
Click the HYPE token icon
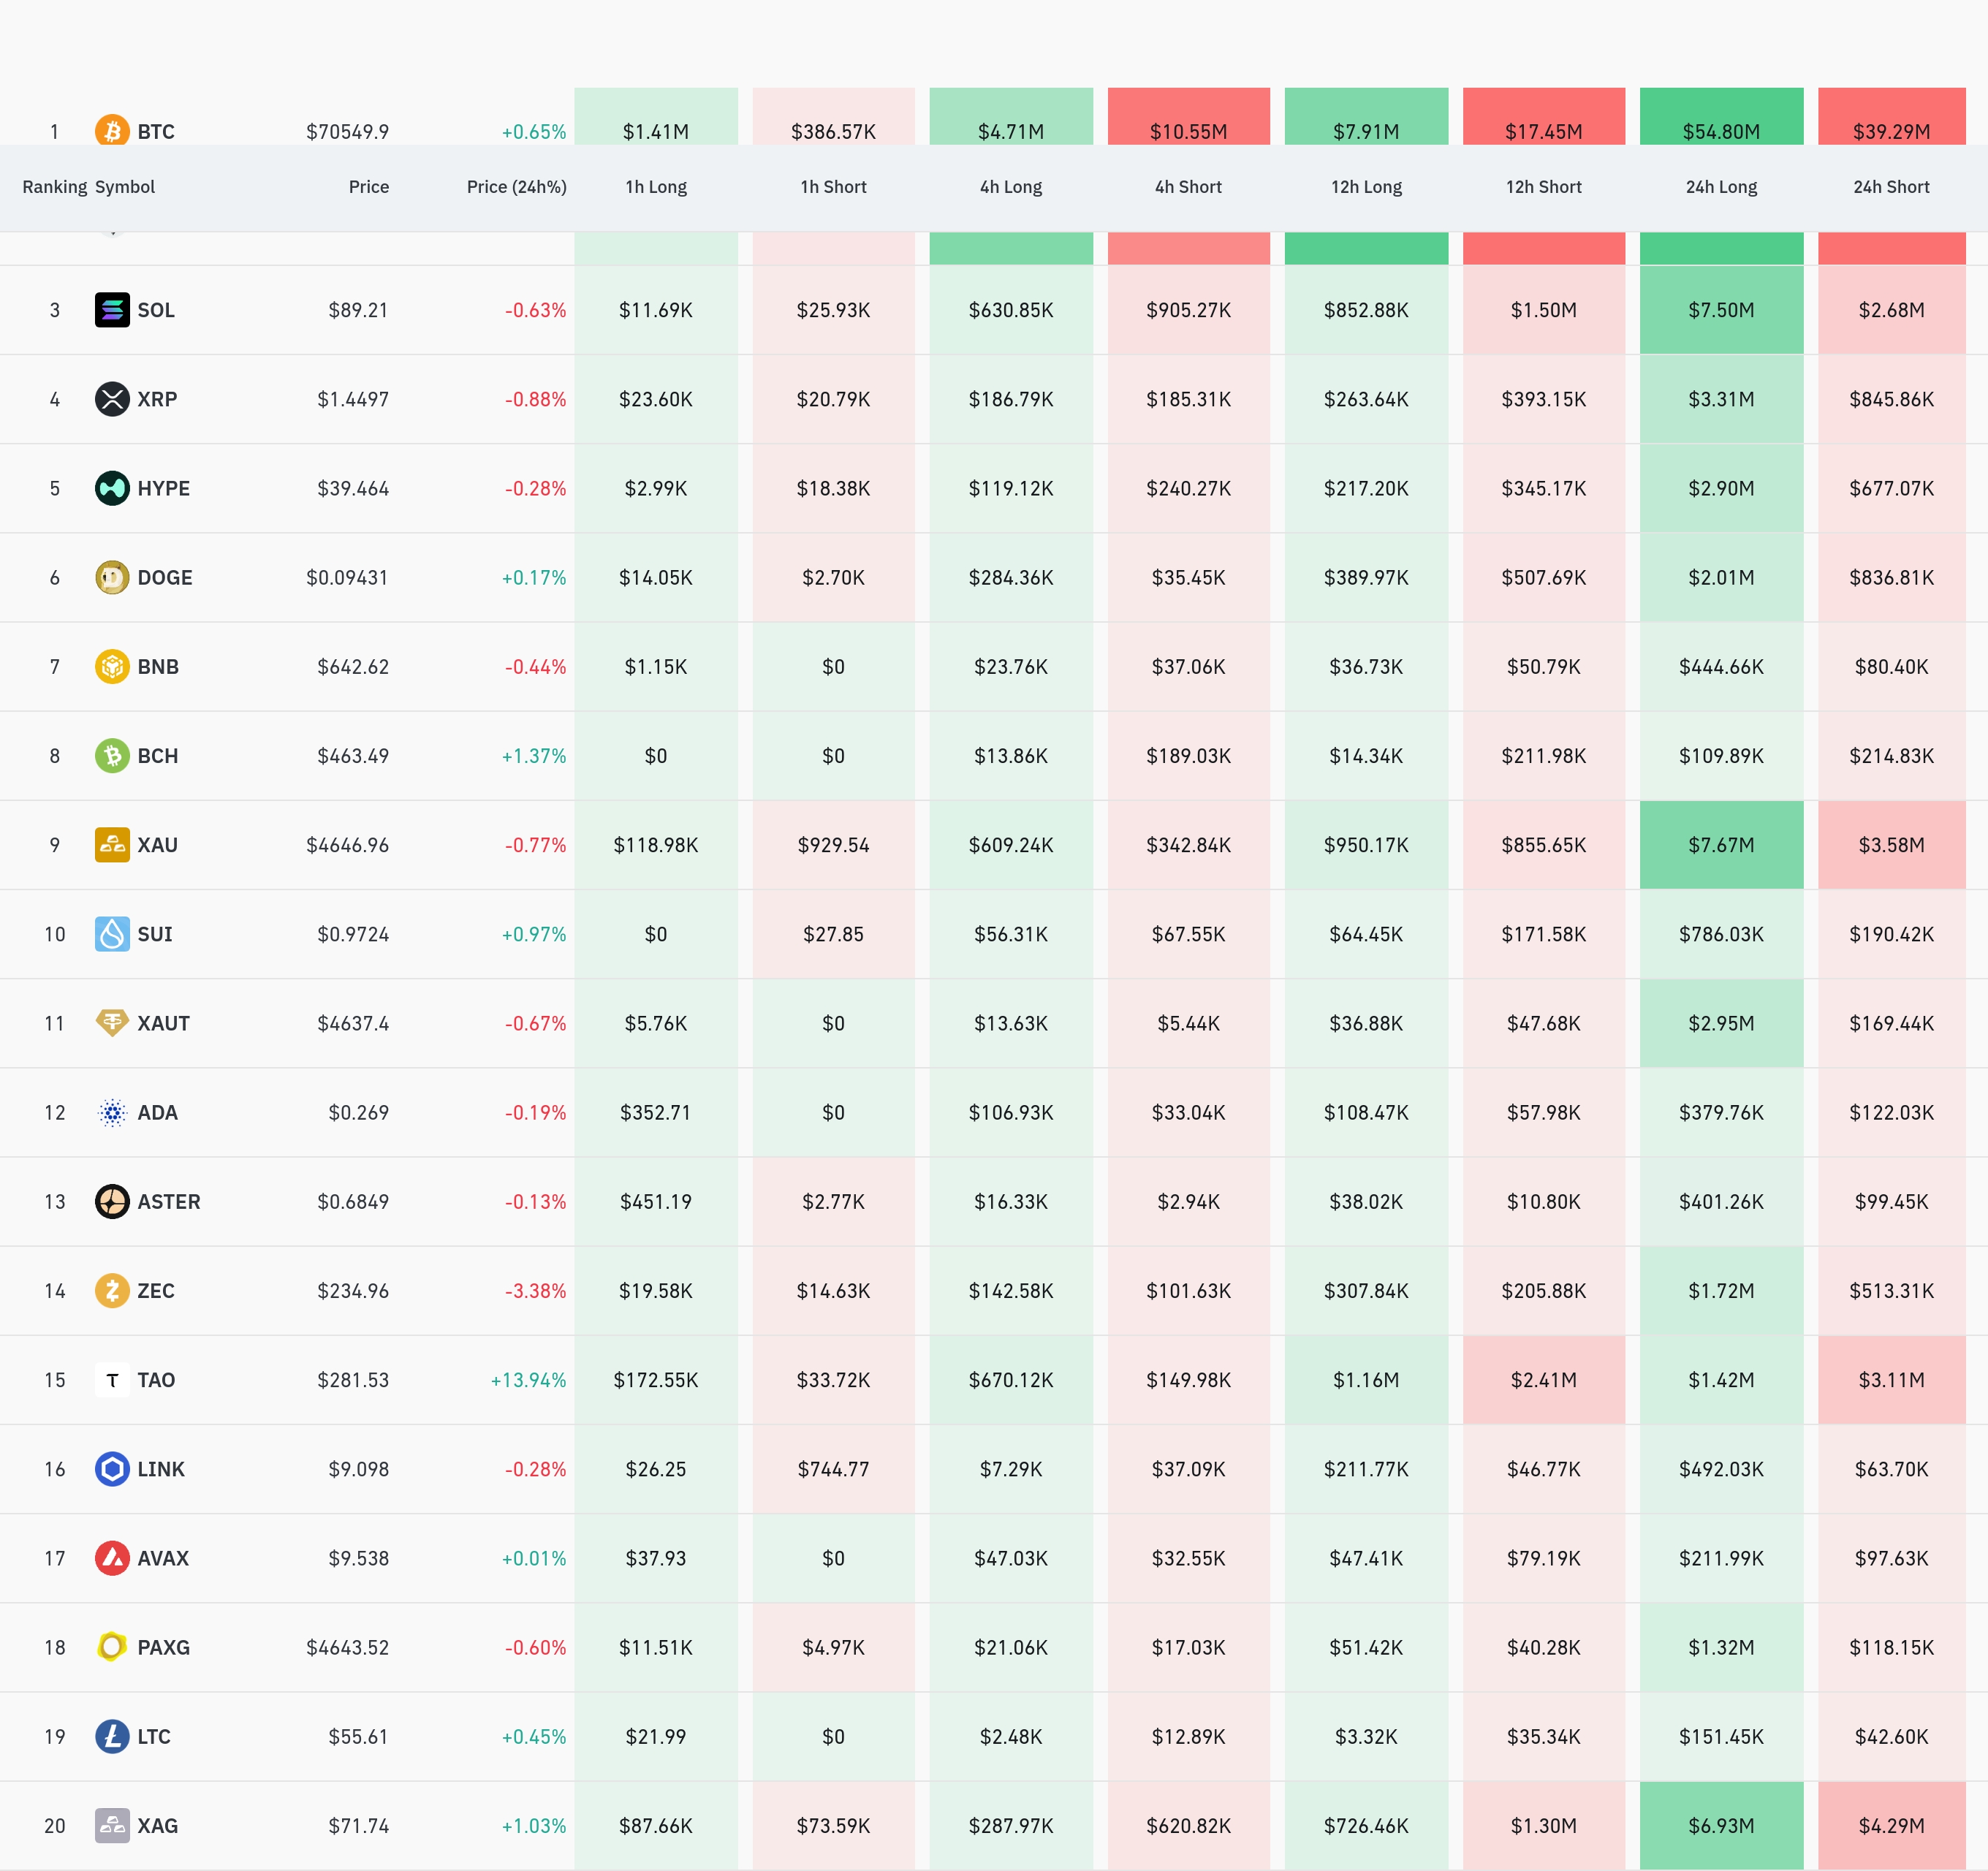(x=112, y=488)
